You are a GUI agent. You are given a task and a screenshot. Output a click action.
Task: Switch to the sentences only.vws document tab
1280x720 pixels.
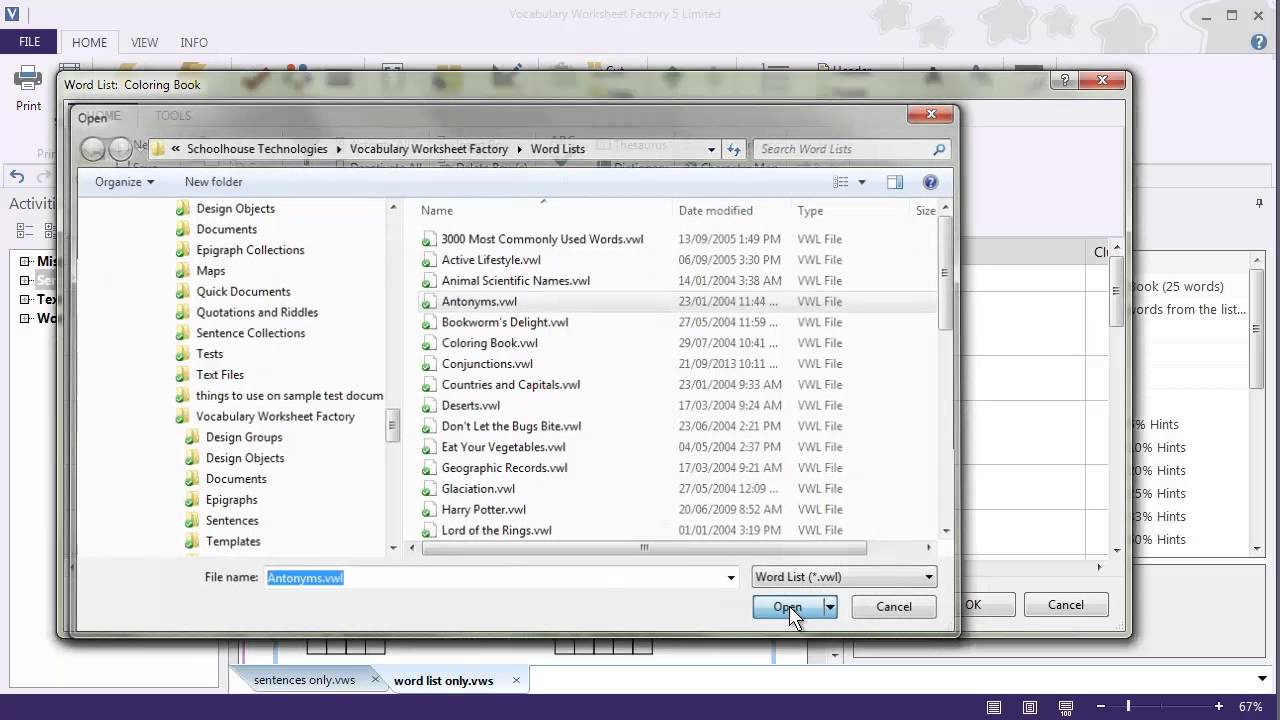(x=304, y=680)
